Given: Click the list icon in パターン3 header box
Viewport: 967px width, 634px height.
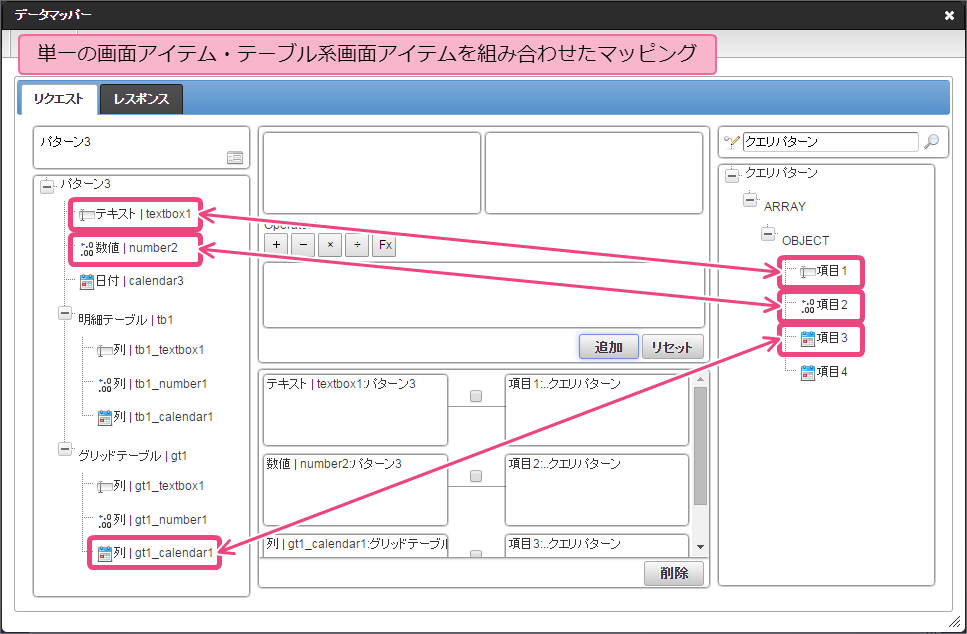Looking at the screenshot, I should click(x=234, y=157).
